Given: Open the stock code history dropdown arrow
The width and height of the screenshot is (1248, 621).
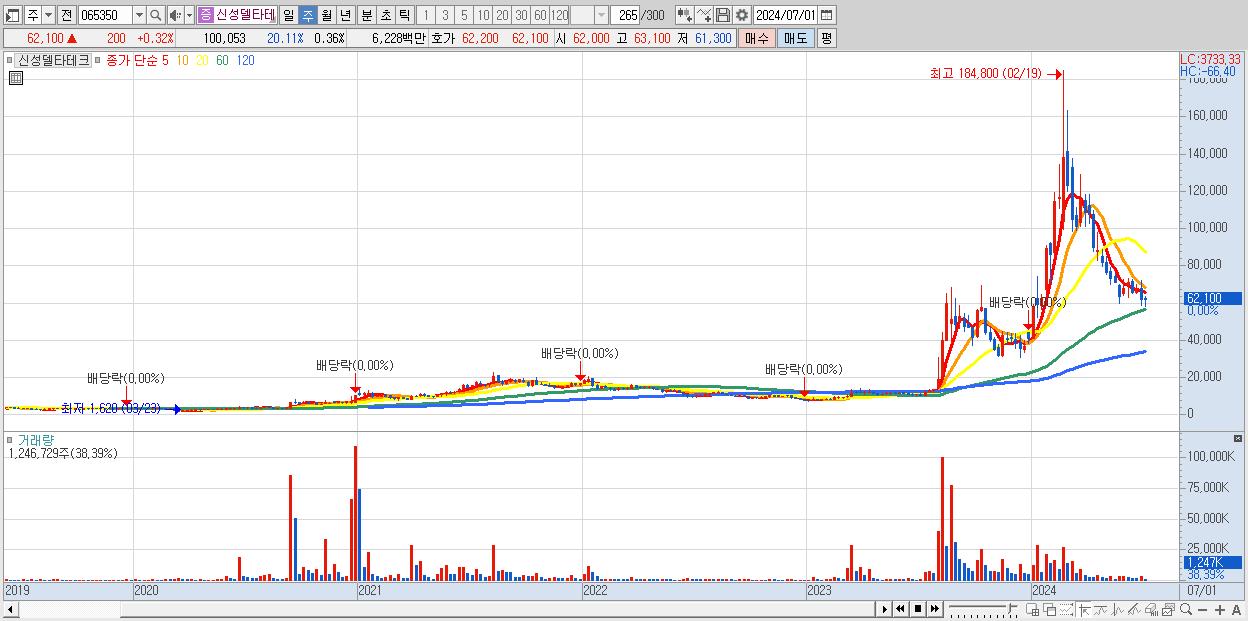Looking at the screenshot, I should tap(139, 15).
